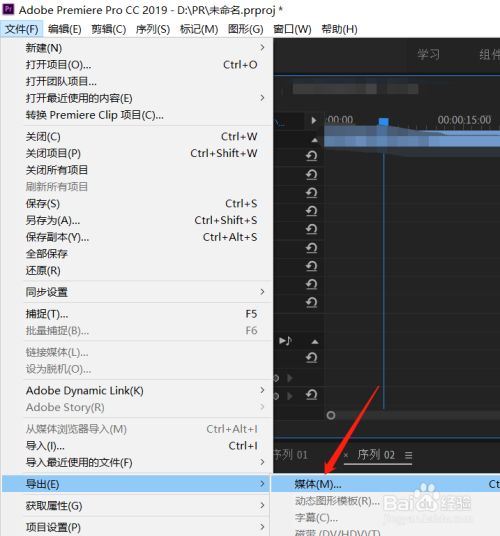Expand 导入最近使用的文件(F) submenu
Screen dimensions: 500x536
[137, 463]
